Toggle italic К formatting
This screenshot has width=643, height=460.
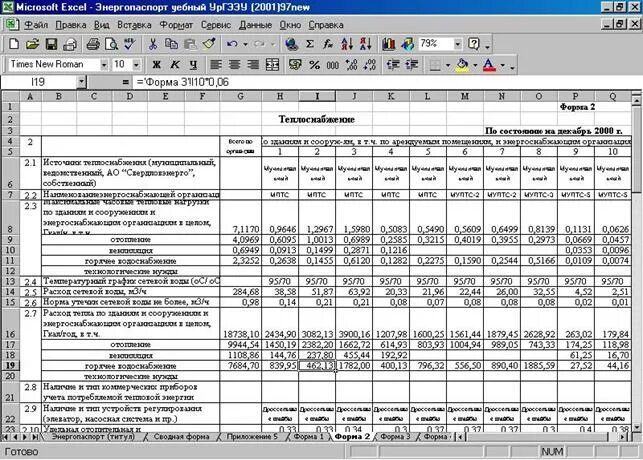click(175, 65)
